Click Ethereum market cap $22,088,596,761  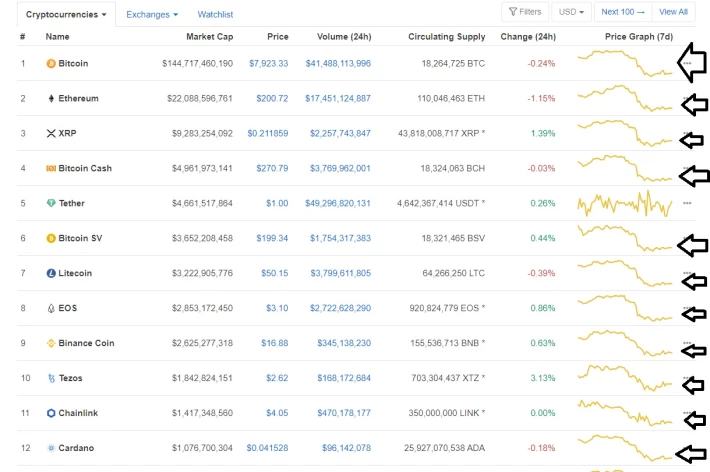pos(200,98)
